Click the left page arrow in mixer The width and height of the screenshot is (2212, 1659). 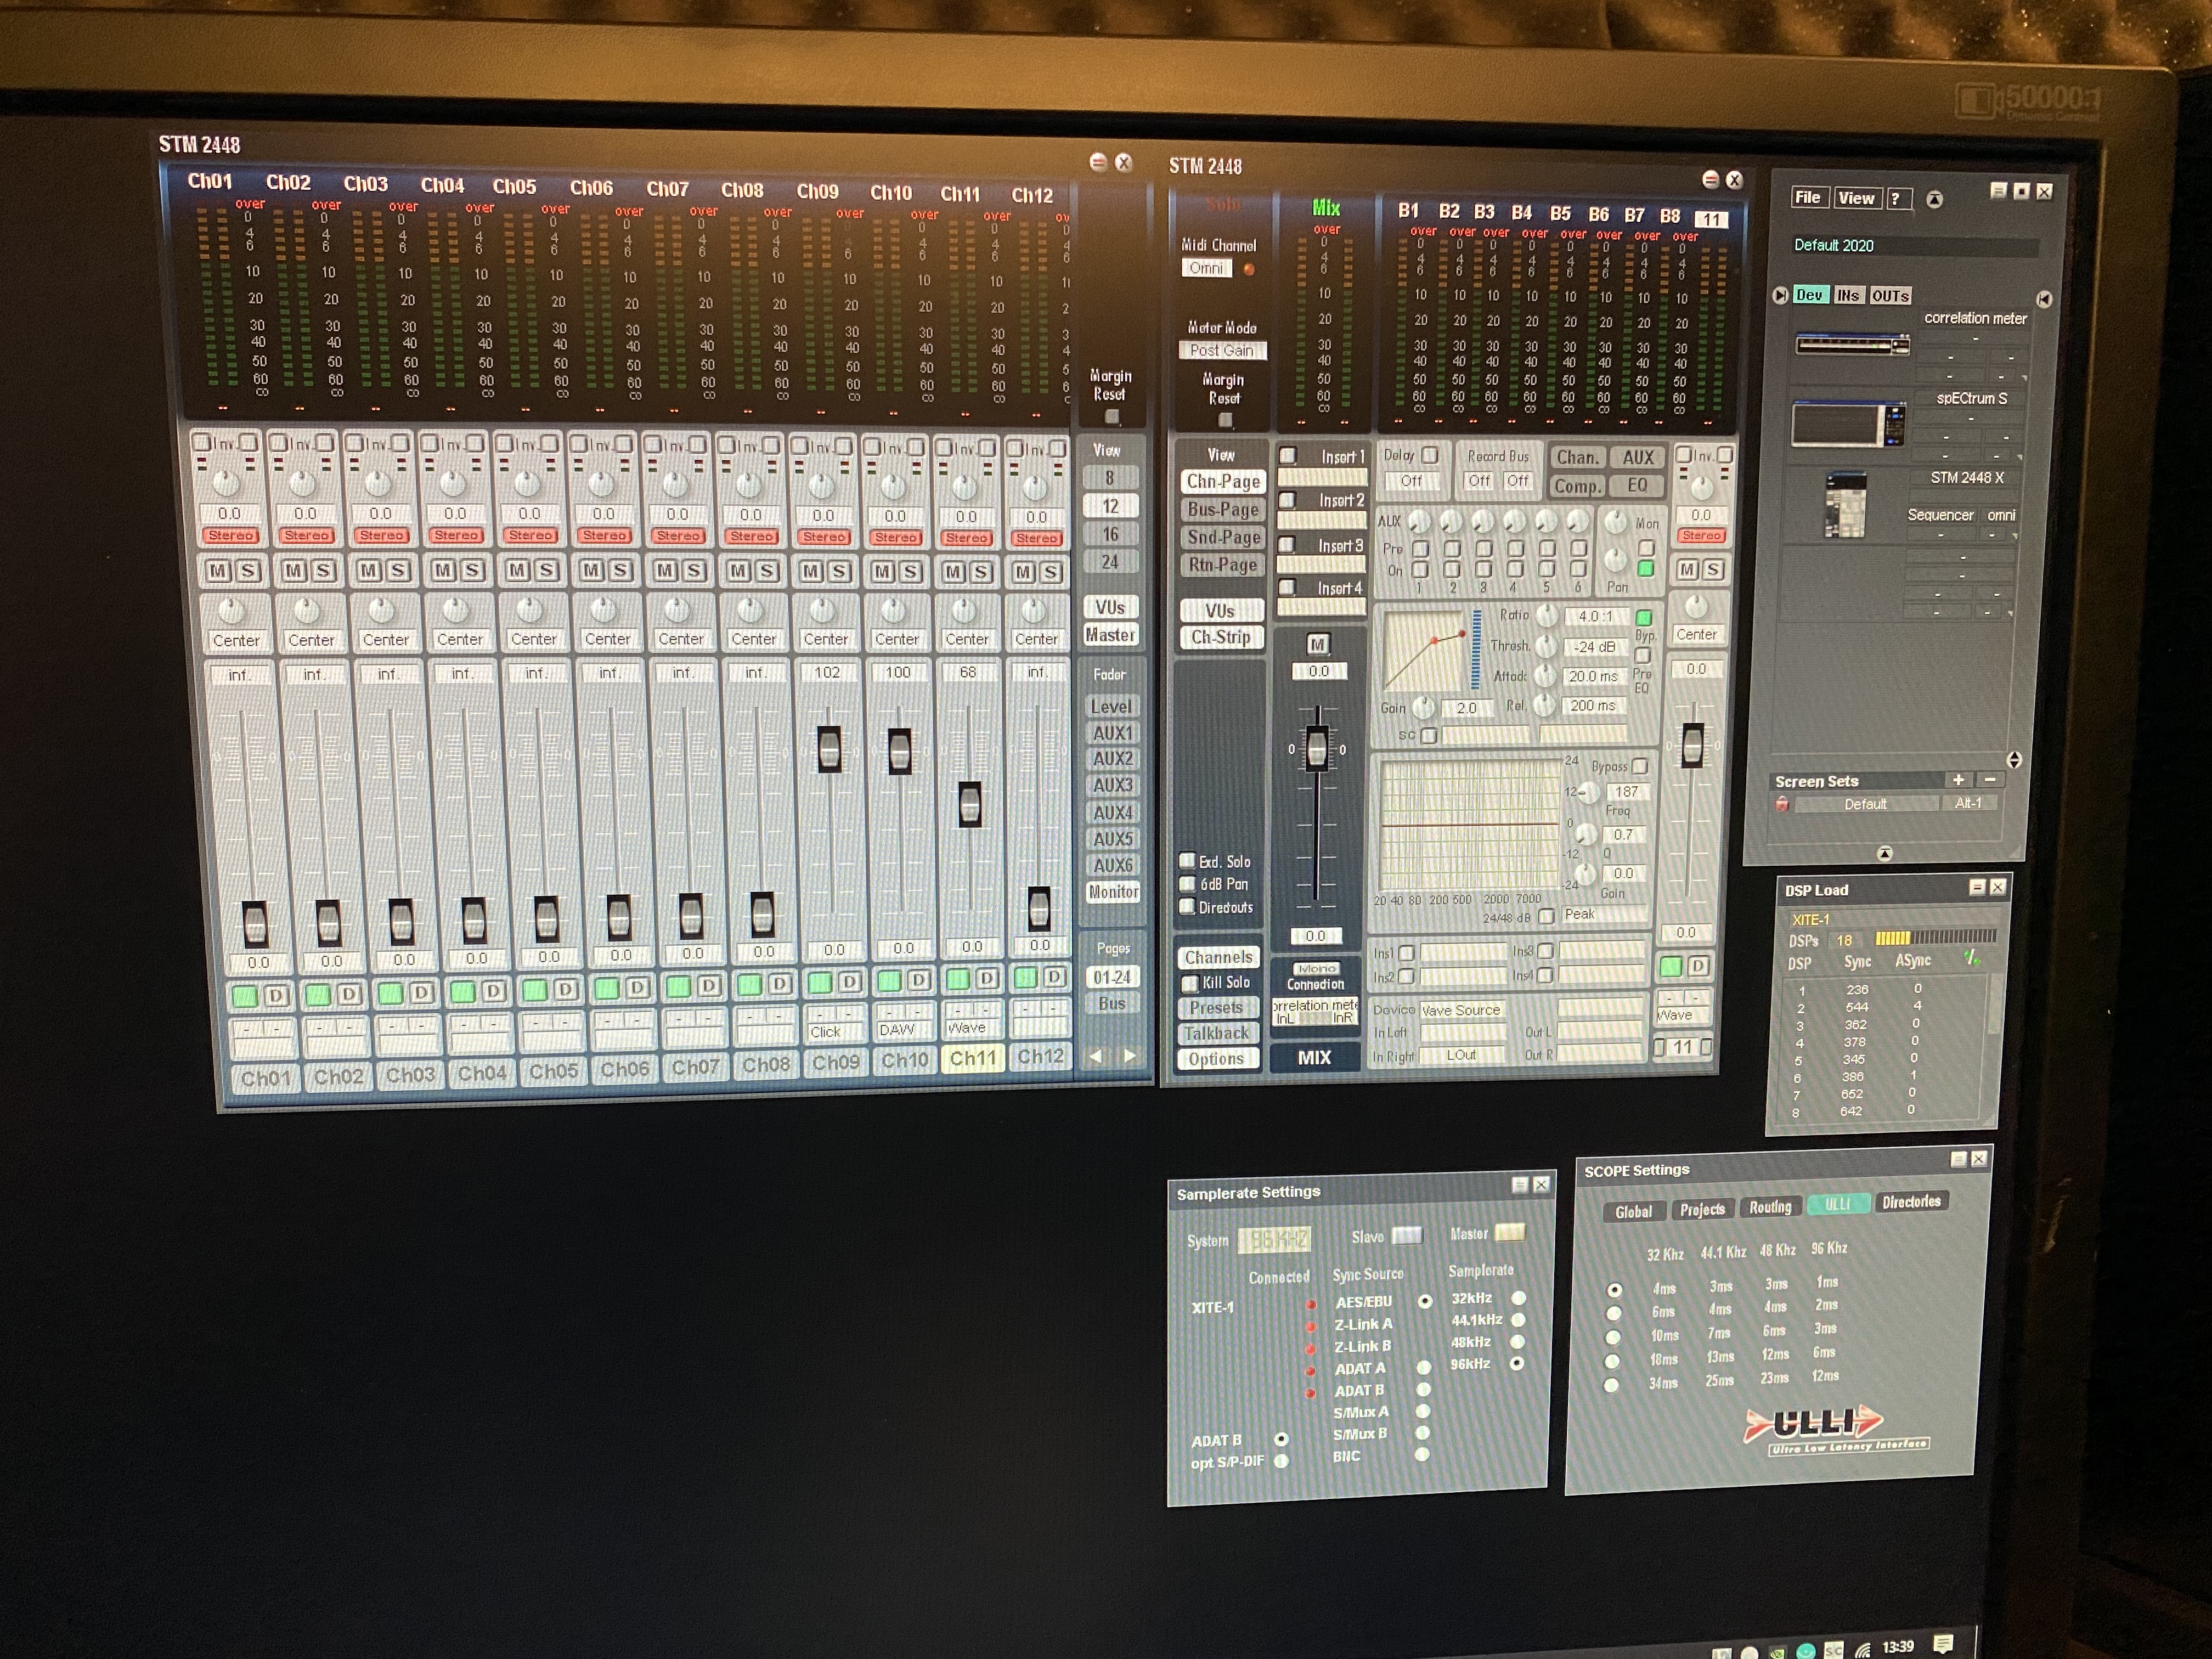tap(1096, 1055)
